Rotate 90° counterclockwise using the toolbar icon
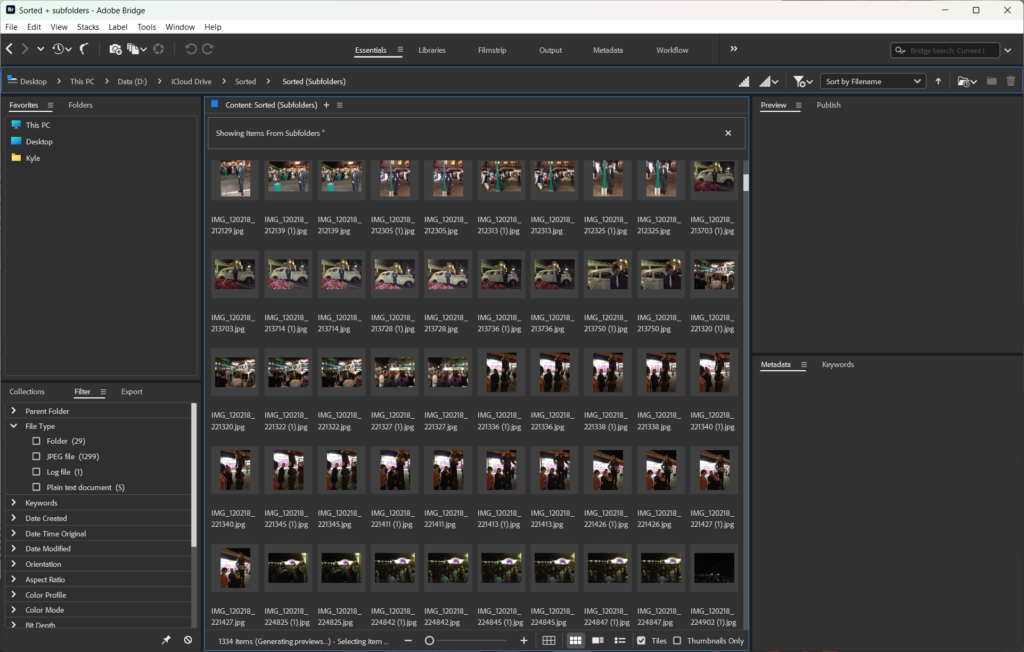1024x652 pixels. point(190,49)
